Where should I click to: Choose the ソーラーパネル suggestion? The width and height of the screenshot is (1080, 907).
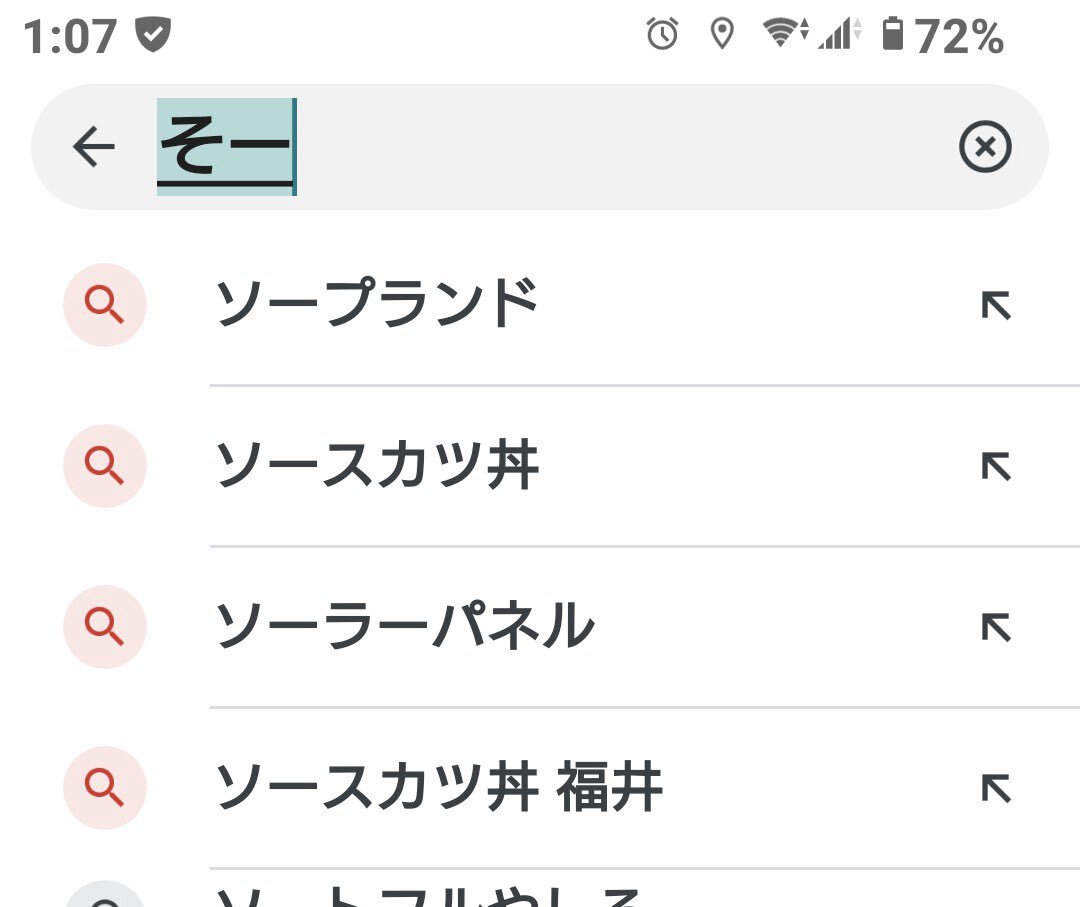pos(405,627)
